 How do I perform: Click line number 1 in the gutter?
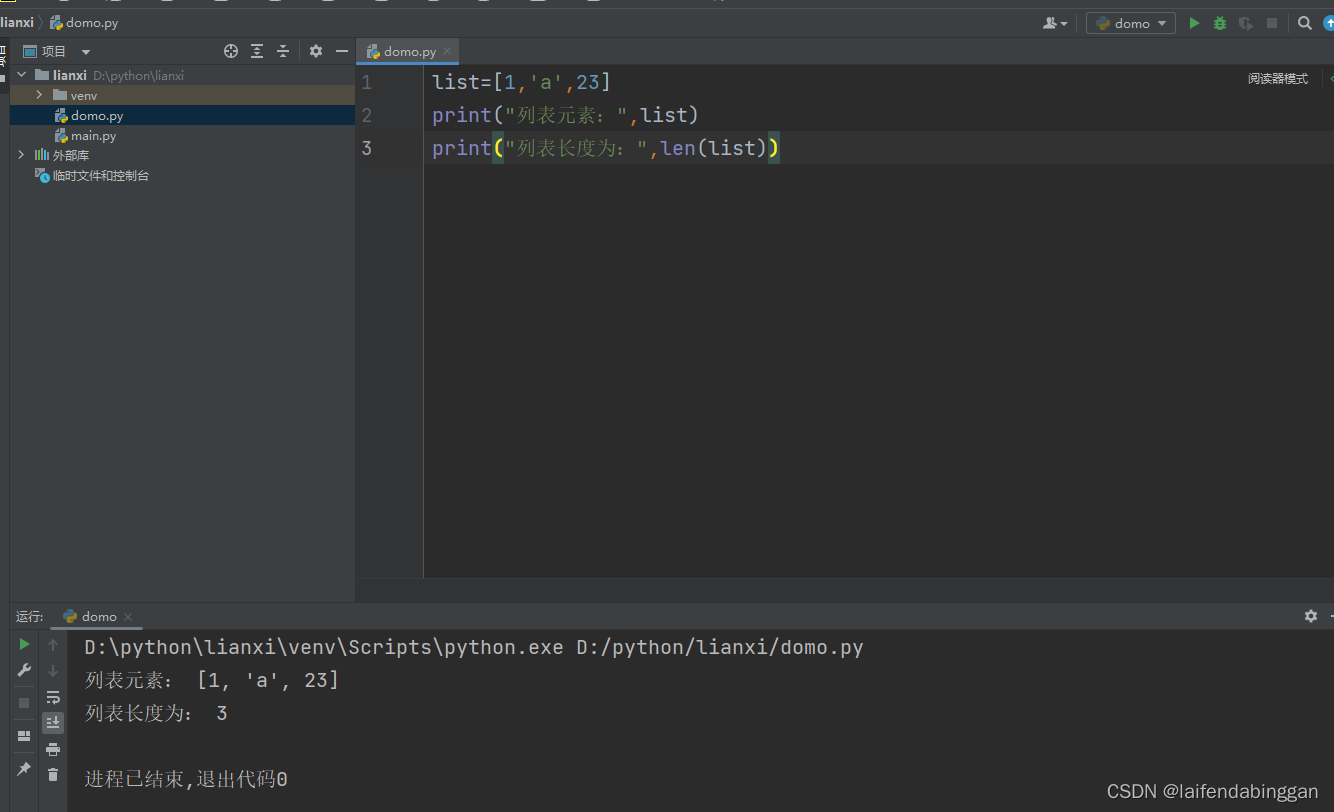tap(366, 82)
